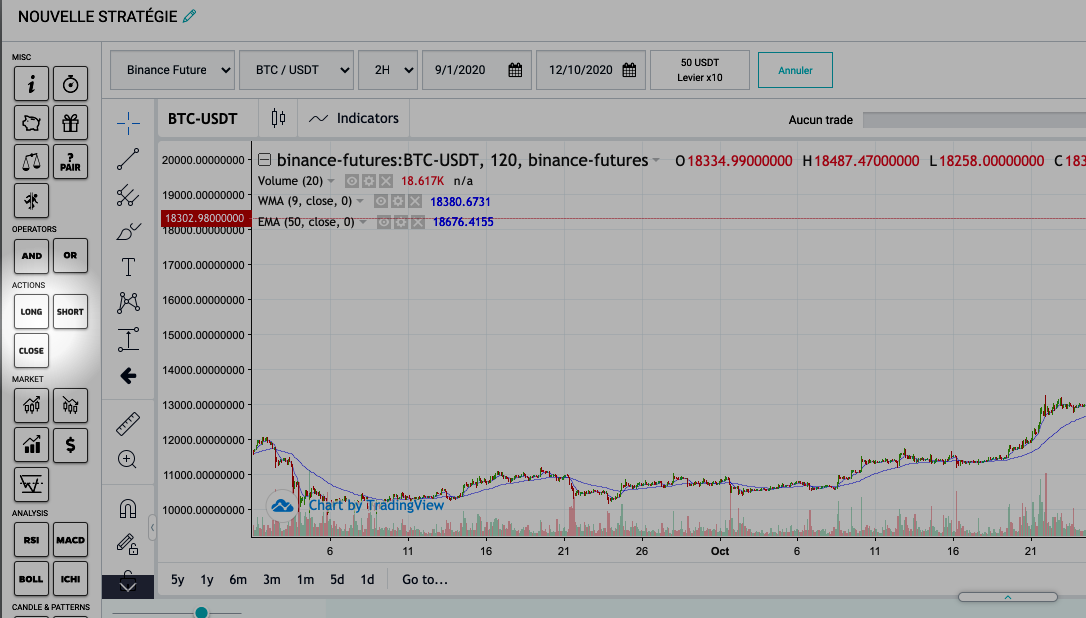This screenshot has height=618, width=1086.
Task: Expand more drawing tools chevron
Action: [x=128, y=586]
